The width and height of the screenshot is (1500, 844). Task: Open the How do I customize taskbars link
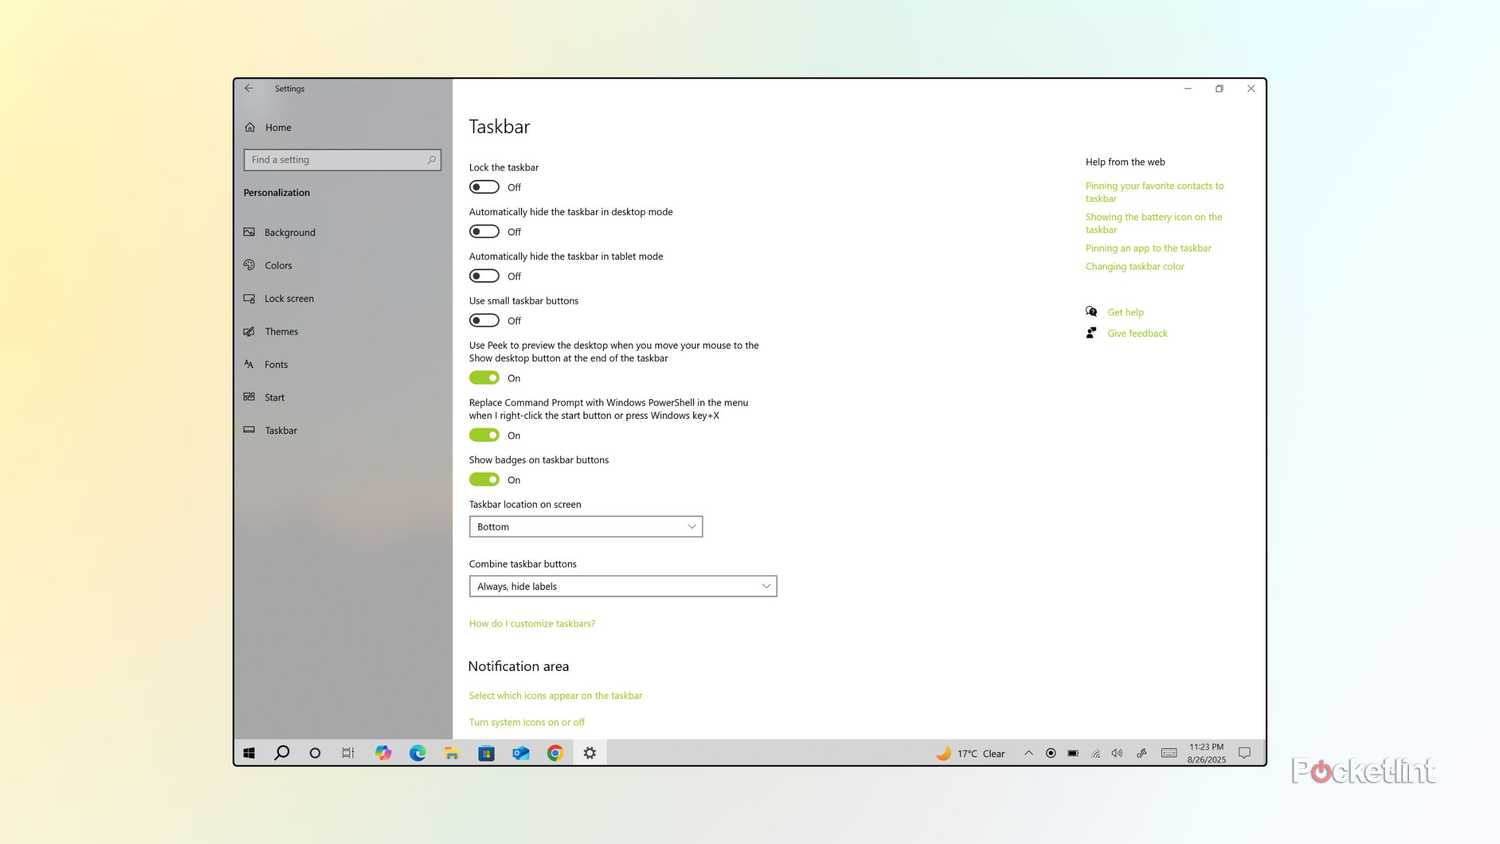point(532,623)
